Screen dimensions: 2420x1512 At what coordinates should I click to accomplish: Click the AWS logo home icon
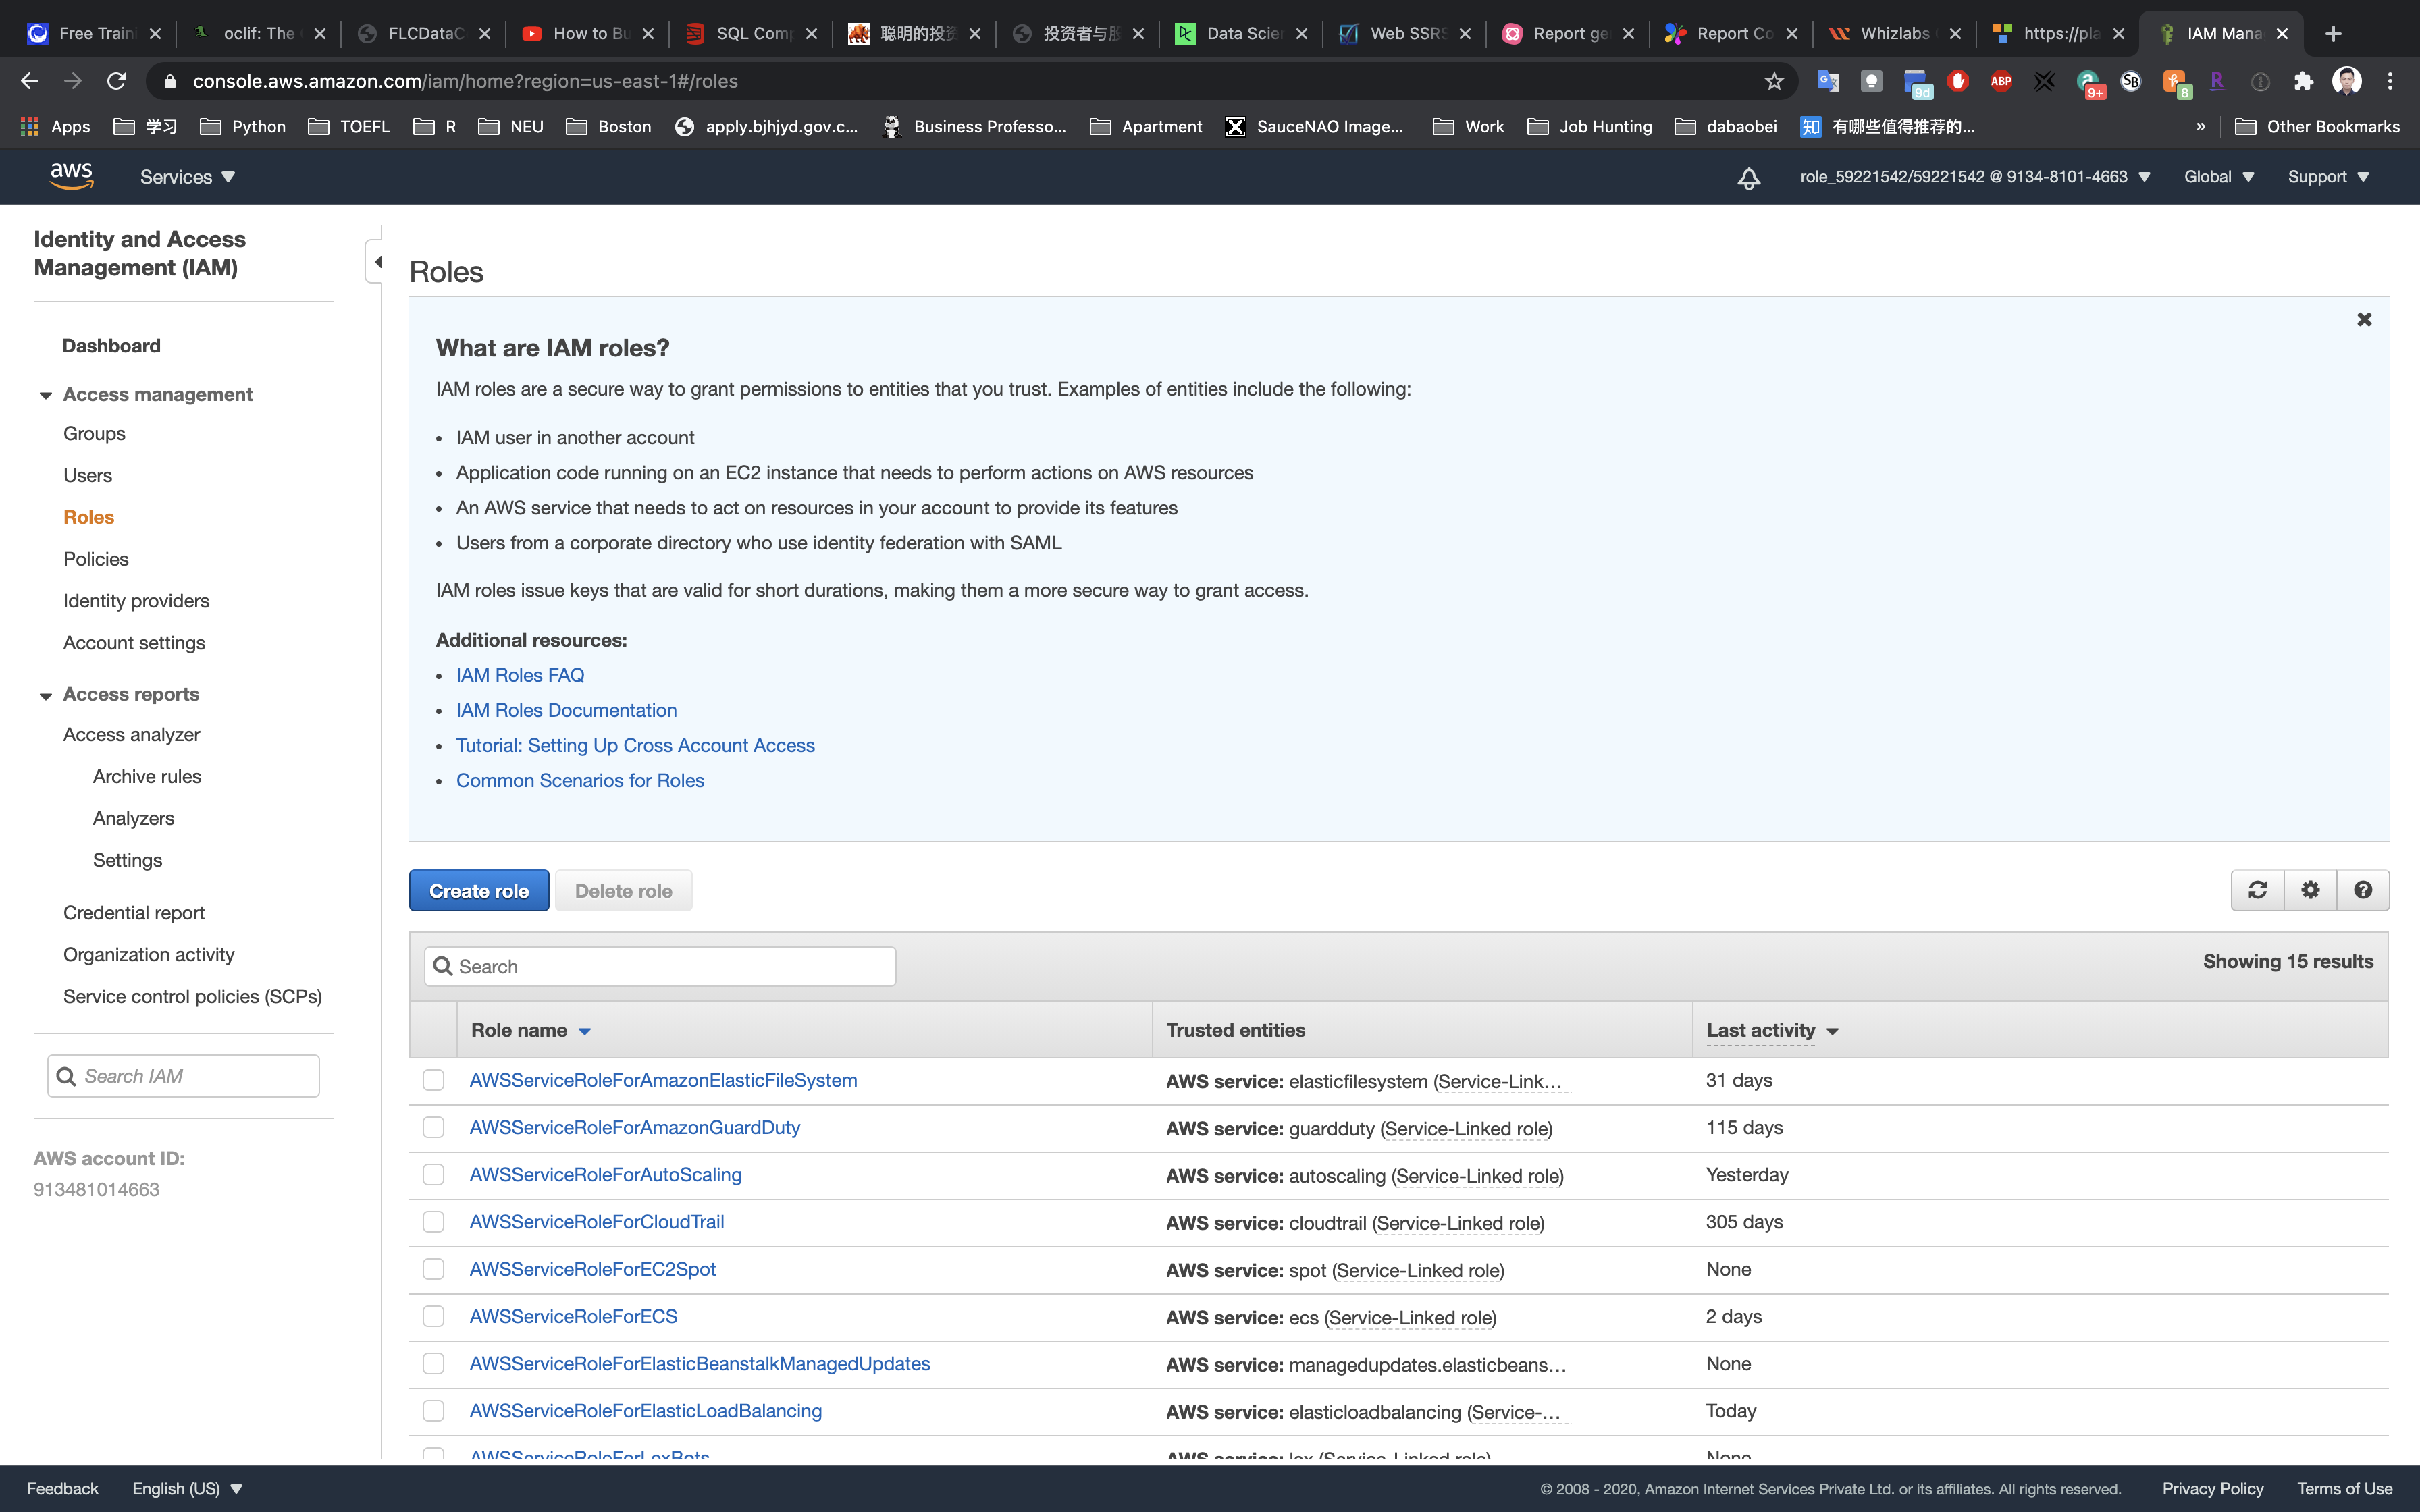click(71, 177)
